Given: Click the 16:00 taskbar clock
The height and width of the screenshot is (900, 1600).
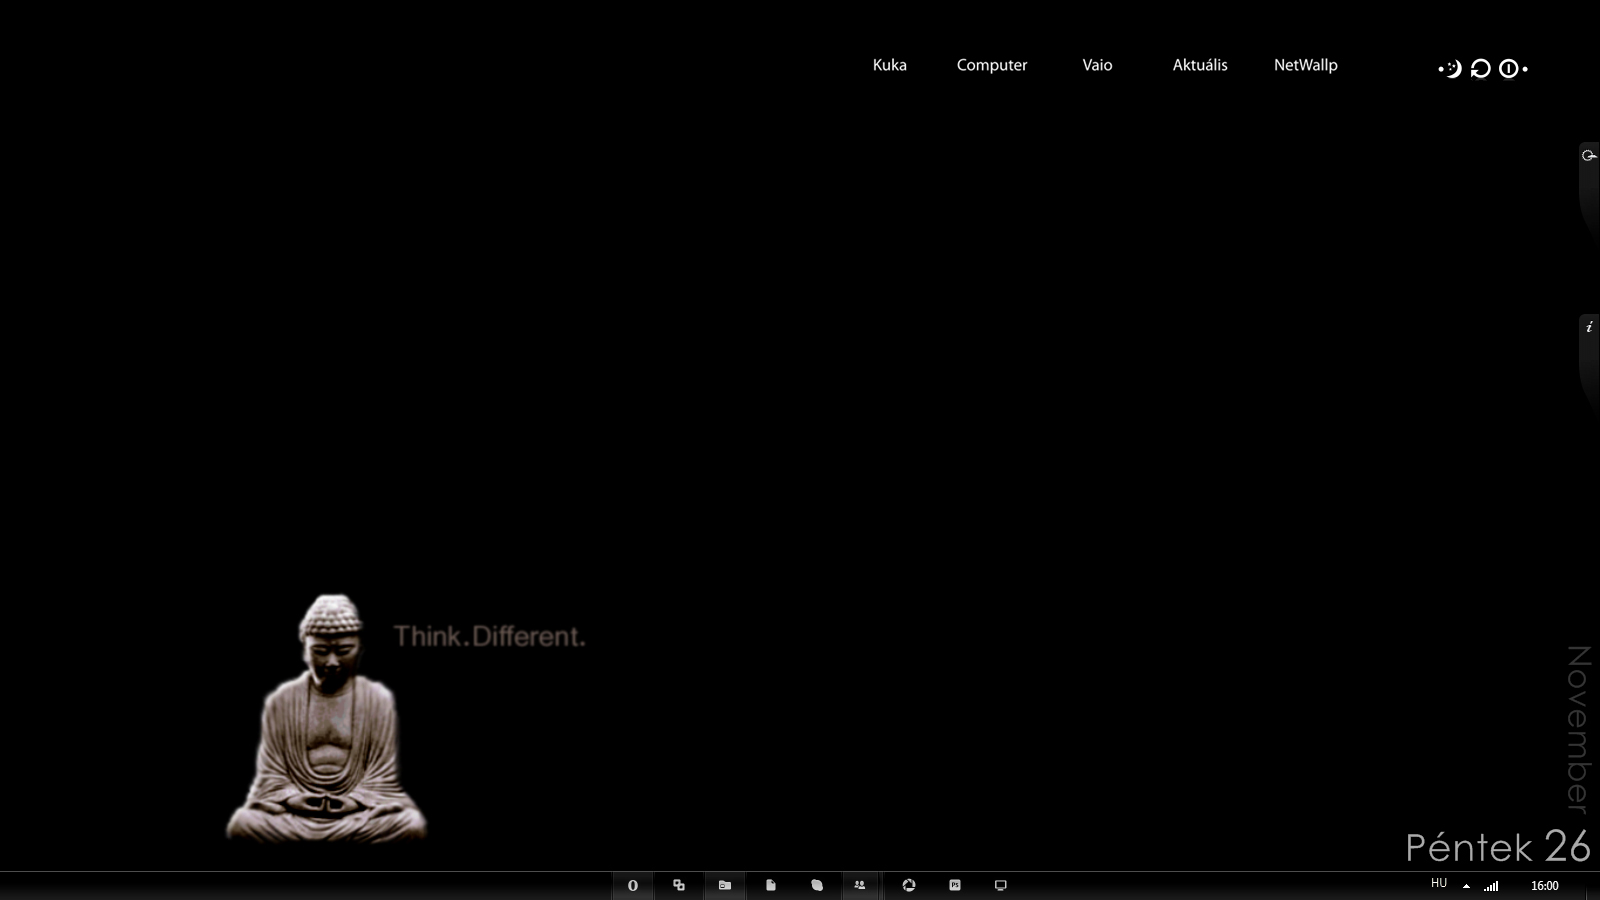Looking at the screenshot, I should (x=1545, y=886).
